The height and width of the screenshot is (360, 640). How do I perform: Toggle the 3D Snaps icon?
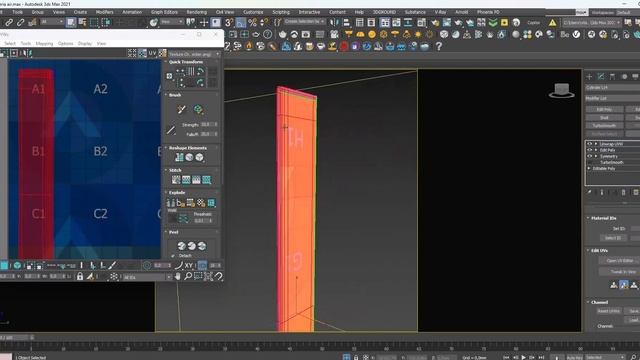click(229, 22)
